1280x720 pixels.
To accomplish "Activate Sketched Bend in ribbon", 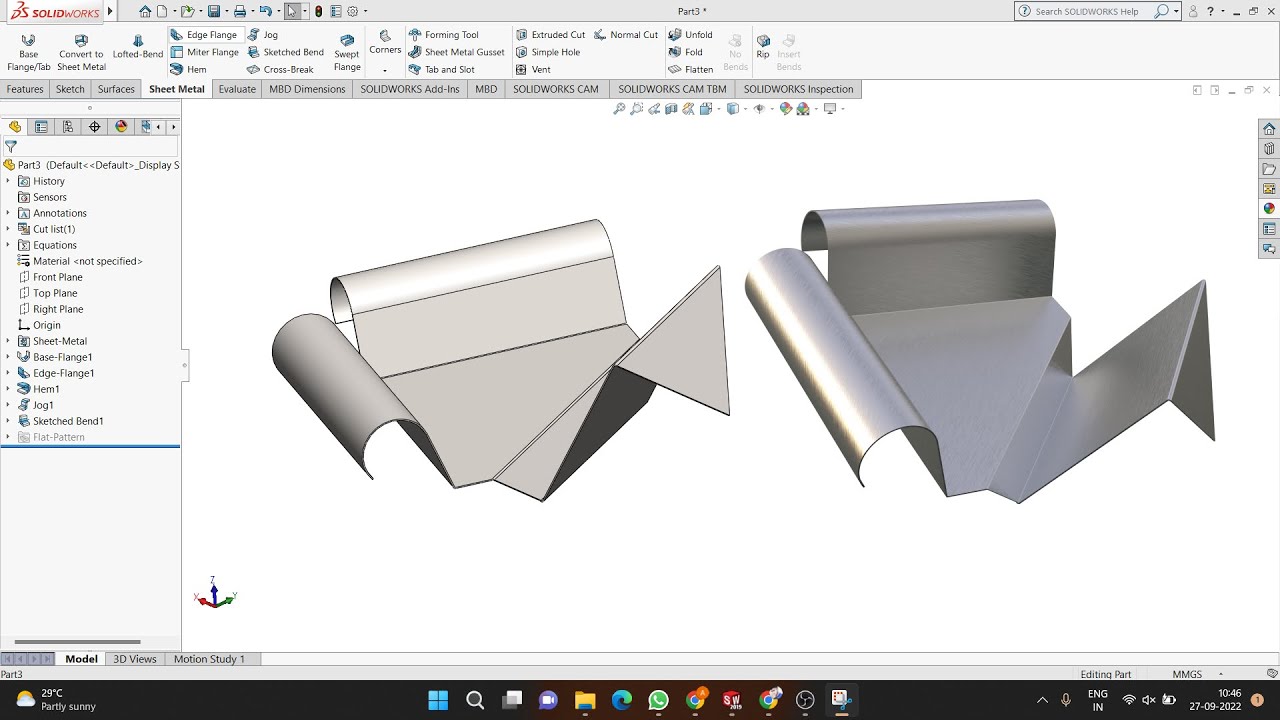I will tap(286, 52).
